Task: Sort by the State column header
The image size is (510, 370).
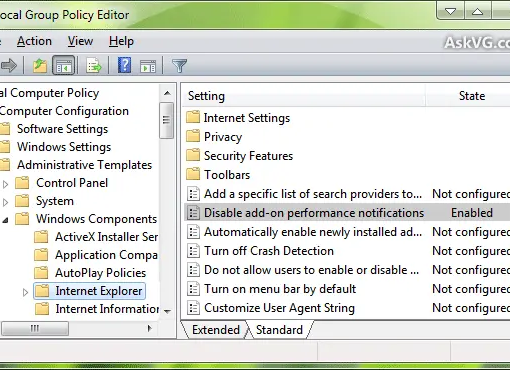Action: [x=472, y=96]
